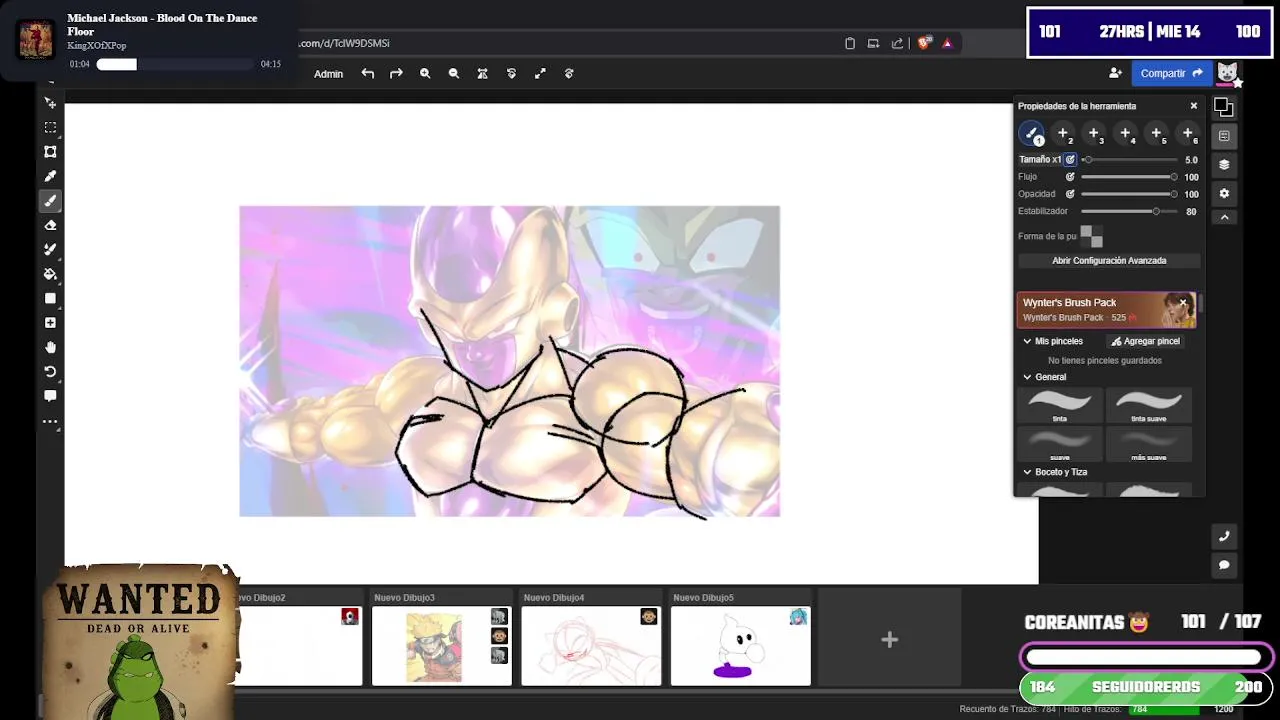The height and width of the screenshot is (720, 1280).
Task: Select the brush tool
Action: pyautogui.click(x=50, y=200)
